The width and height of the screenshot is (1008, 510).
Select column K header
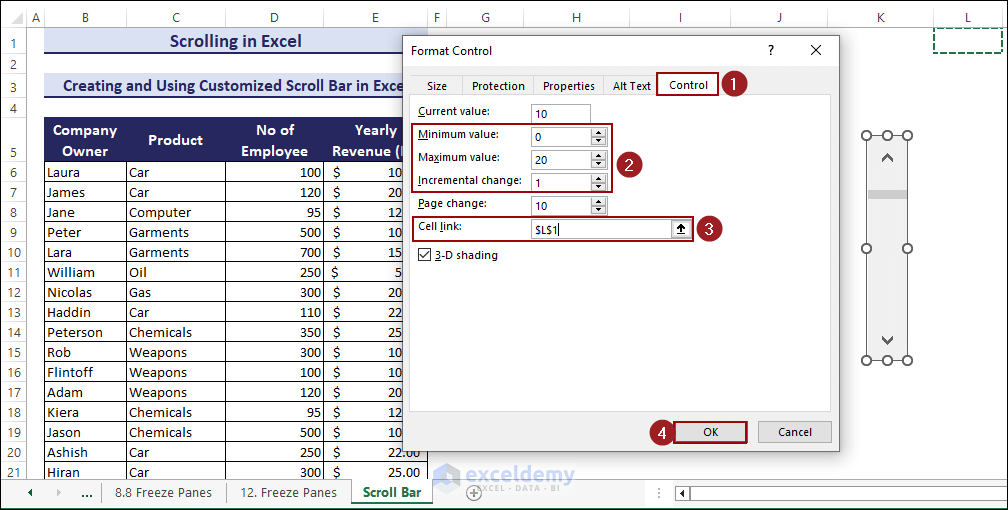point(881,18)
